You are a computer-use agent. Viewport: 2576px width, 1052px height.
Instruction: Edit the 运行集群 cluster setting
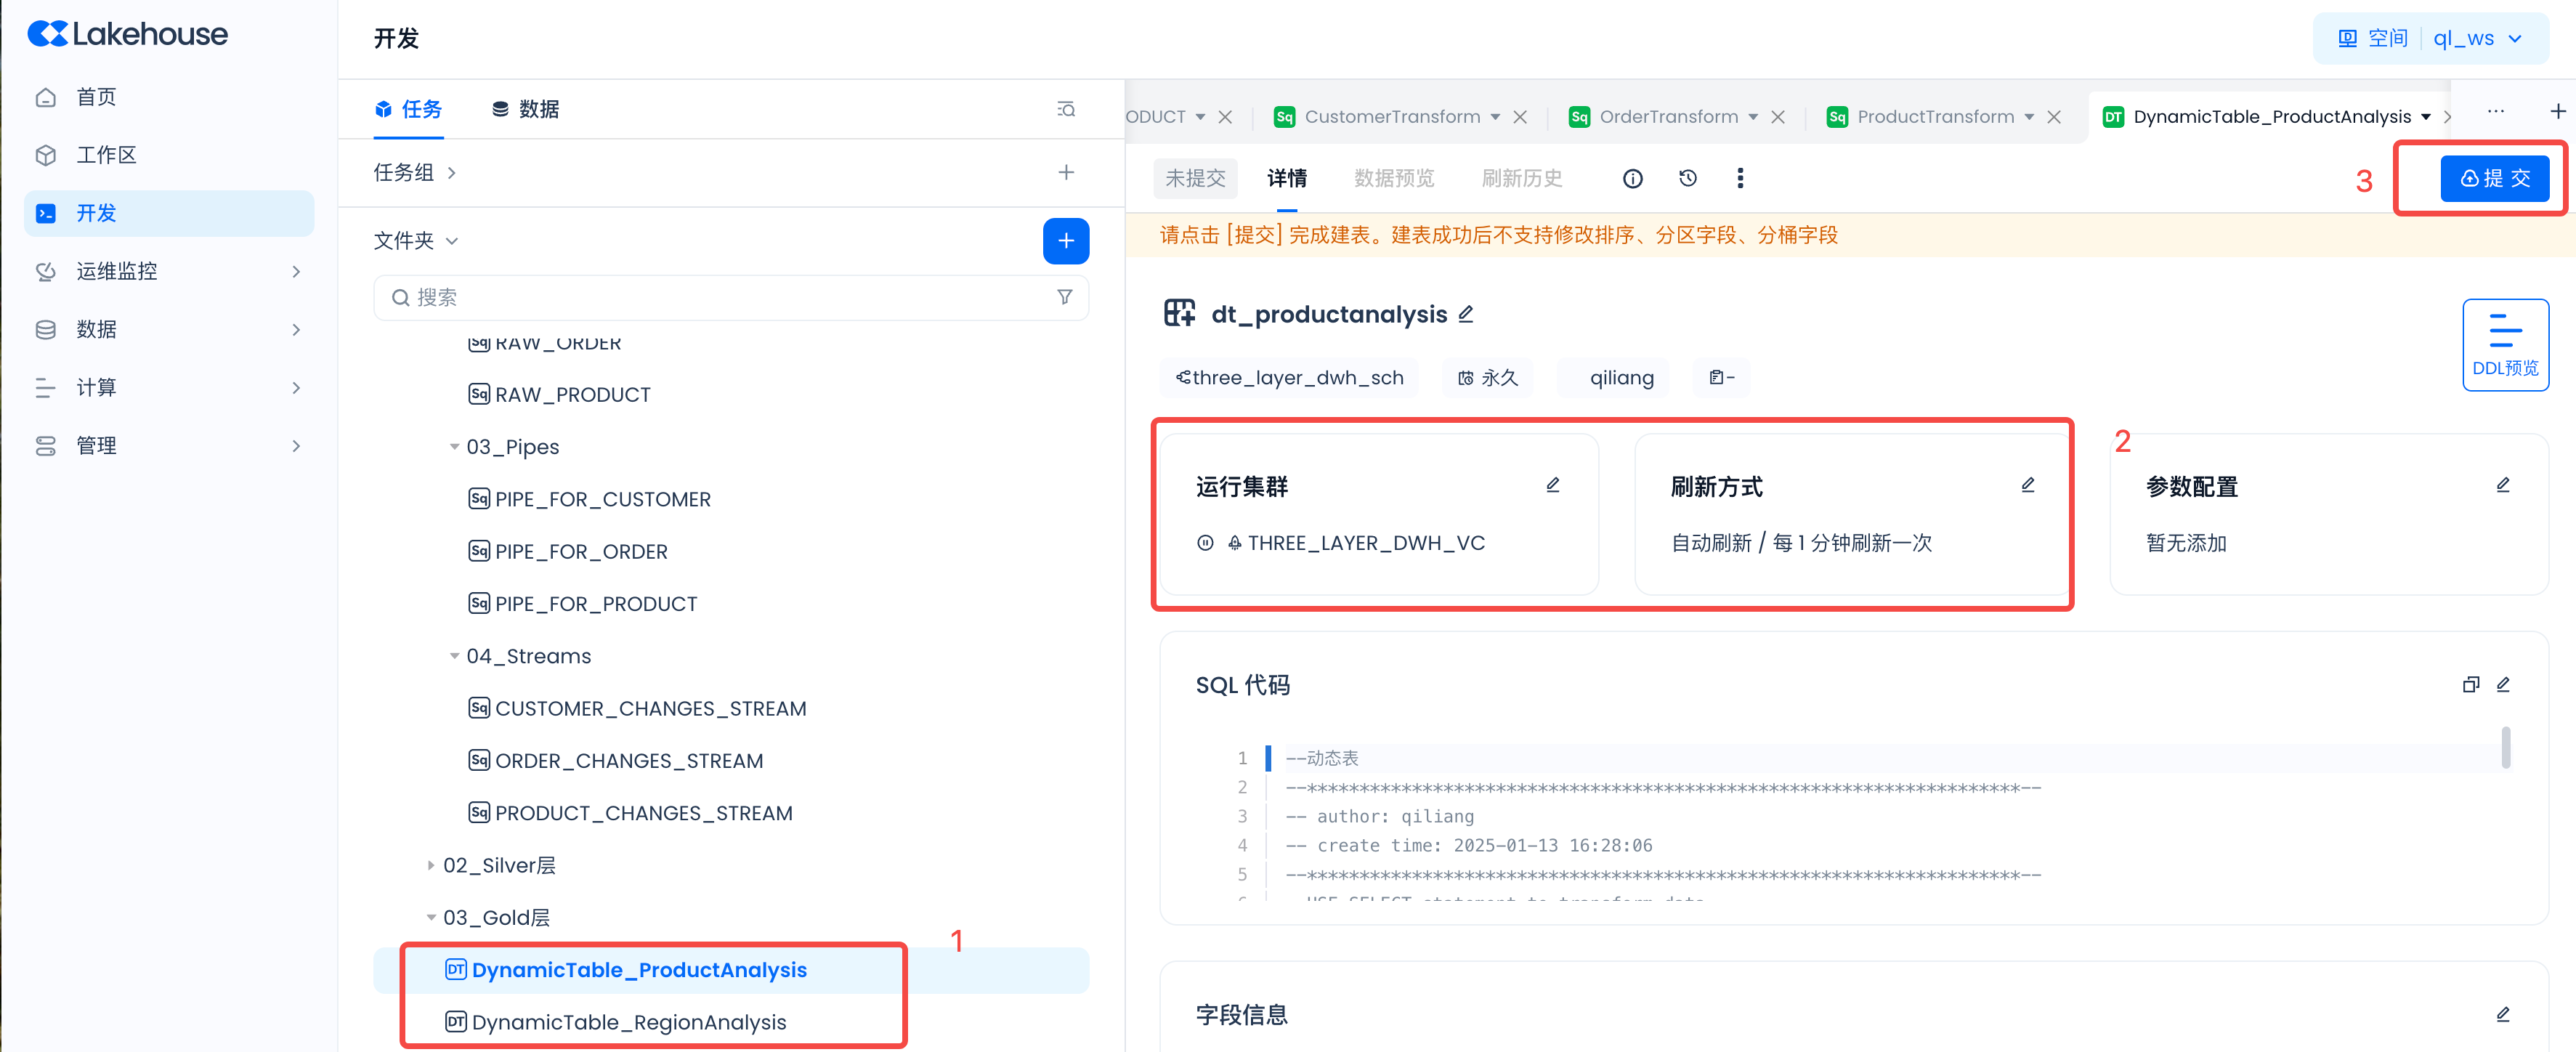click(1552, 485)
